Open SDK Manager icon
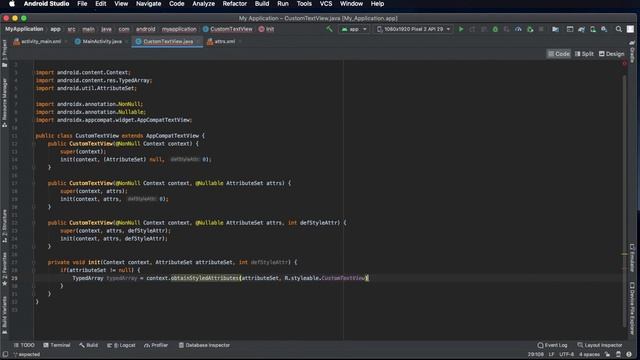The image size is (640, 360). coord(604,29)
